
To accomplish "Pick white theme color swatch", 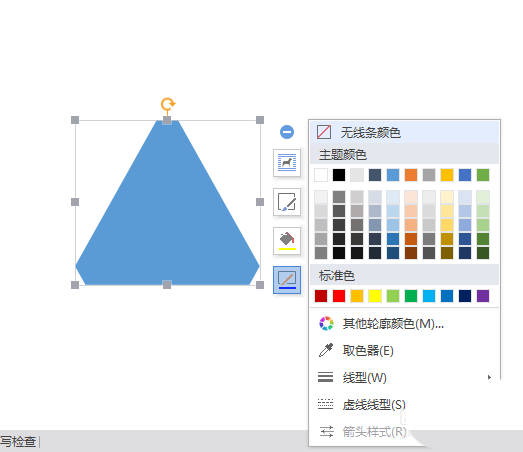I will [321, 175].
